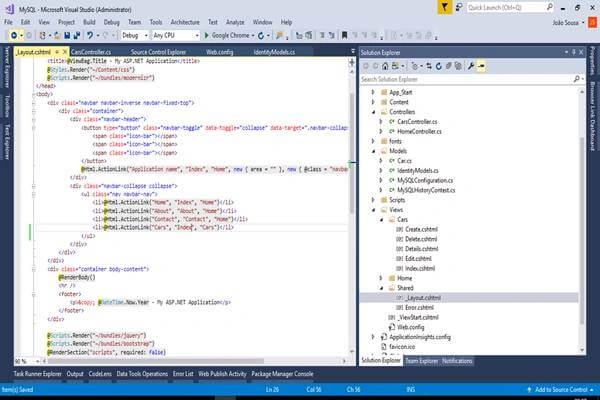Viewport: 600px width, 400px height.
Task: Click the Undo arrow in toolbar
Action: (90, 35)
